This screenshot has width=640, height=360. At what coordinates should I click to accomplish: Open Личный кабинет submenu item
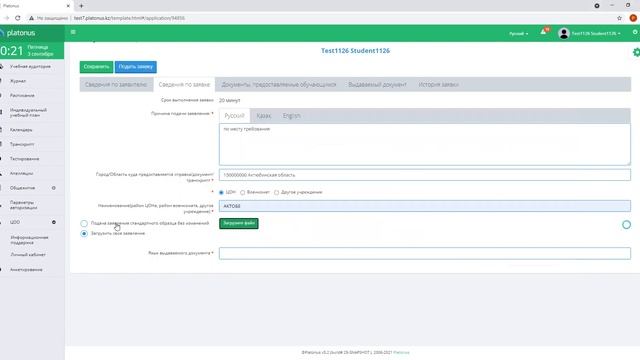click(x=28, y=254)
